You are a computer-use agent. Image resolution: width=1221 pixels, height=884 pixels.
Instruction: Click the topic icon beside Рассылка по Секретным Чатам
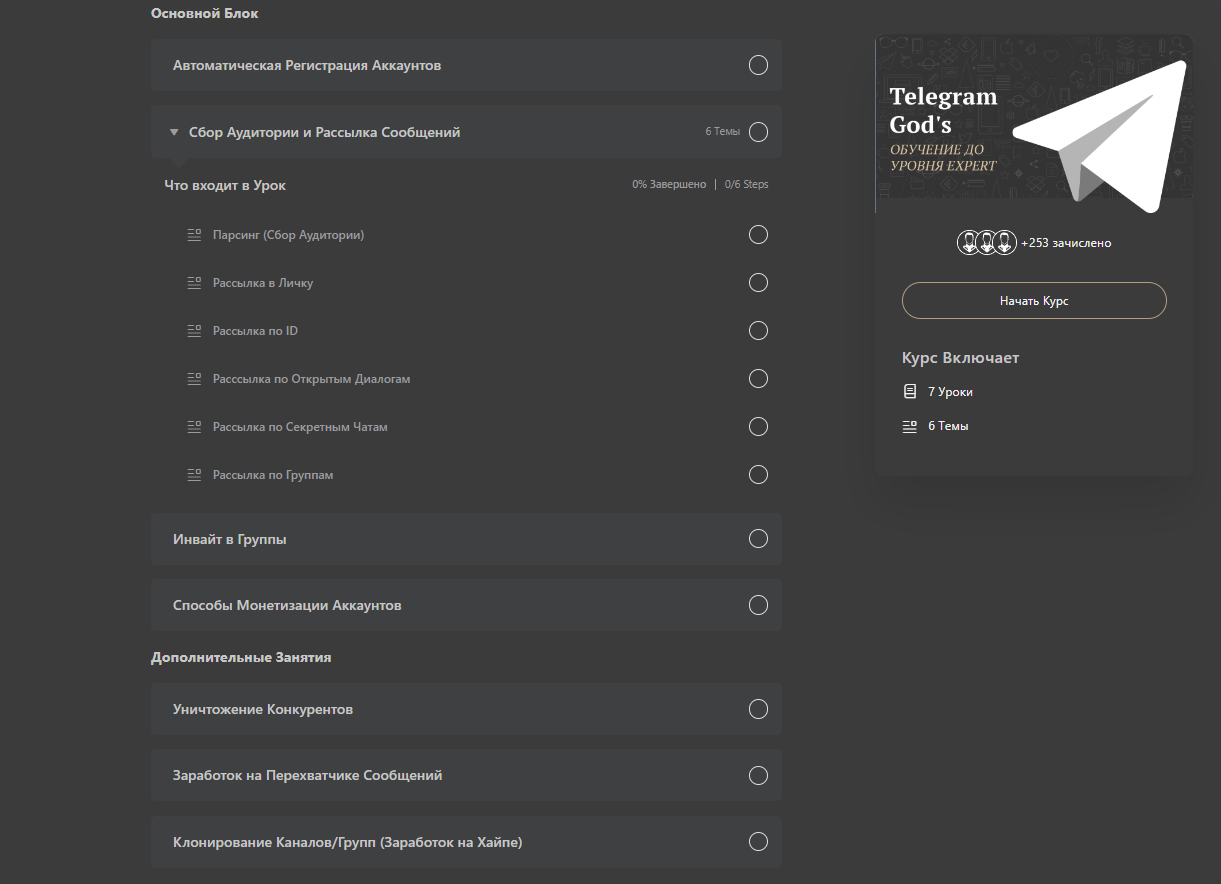coord(194,427)
